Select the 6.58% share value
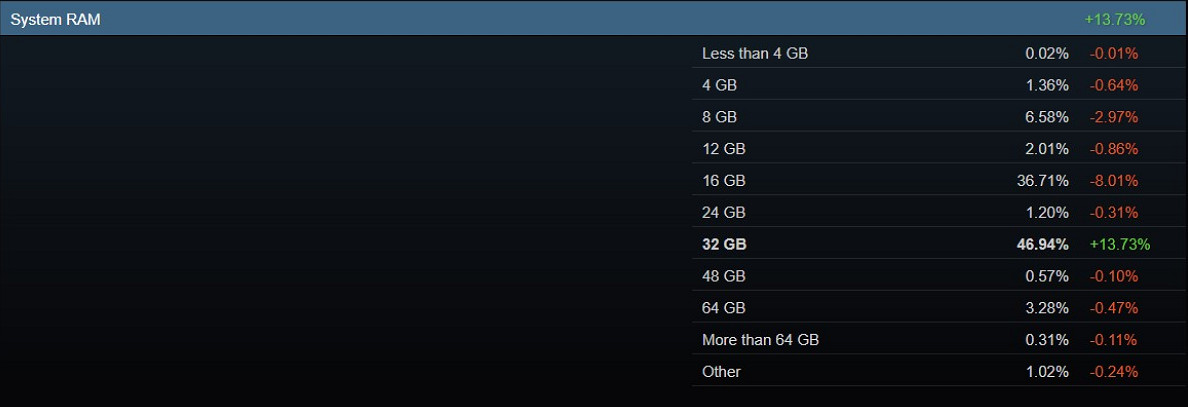This screenshot has height=407, width=1188. [1046, 117]
